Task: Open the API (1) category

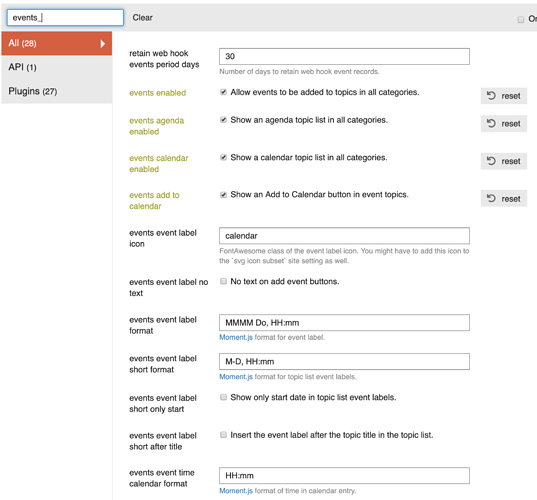Action: coord(57,67)
